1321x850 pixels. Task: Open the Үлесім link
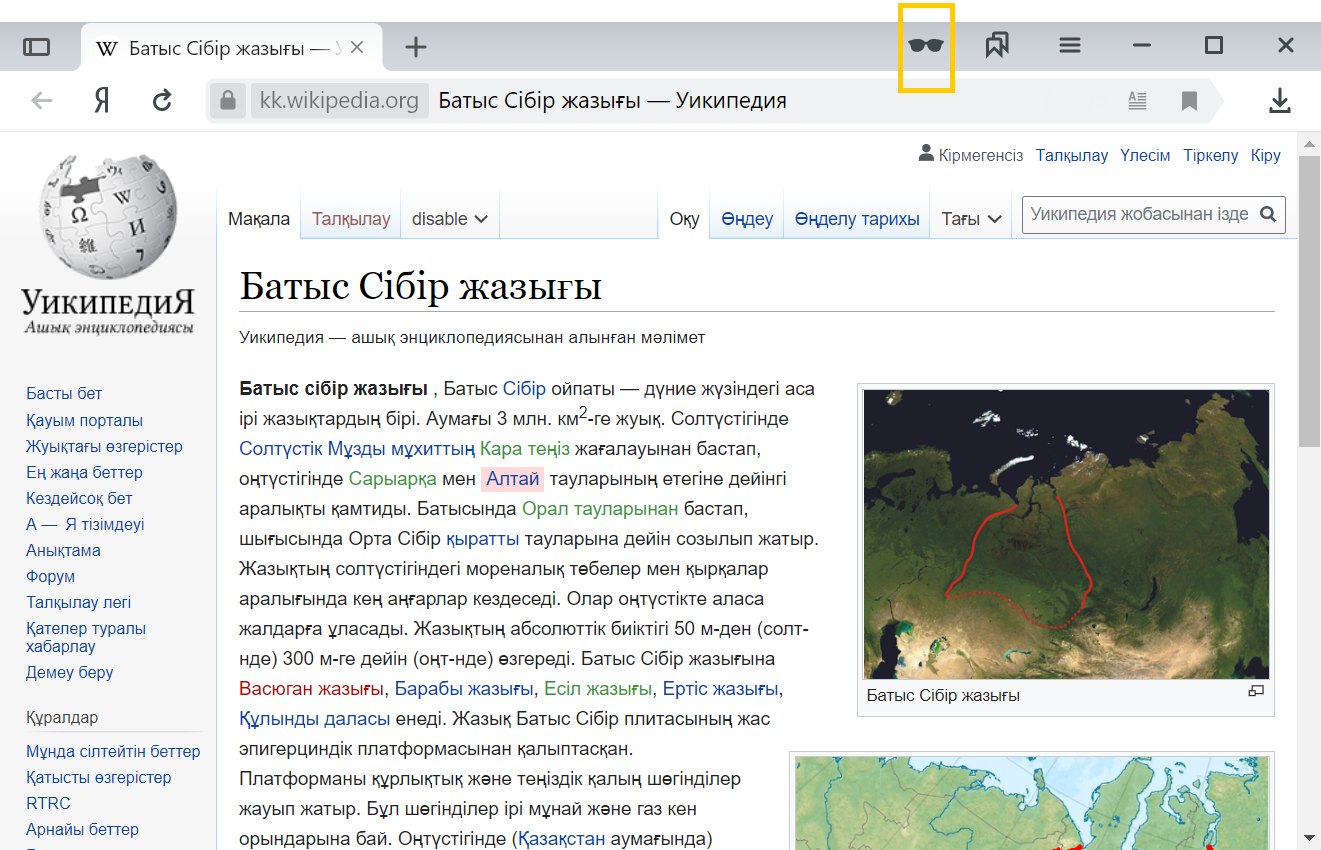pyautogui.click(x=1145, y=155)
